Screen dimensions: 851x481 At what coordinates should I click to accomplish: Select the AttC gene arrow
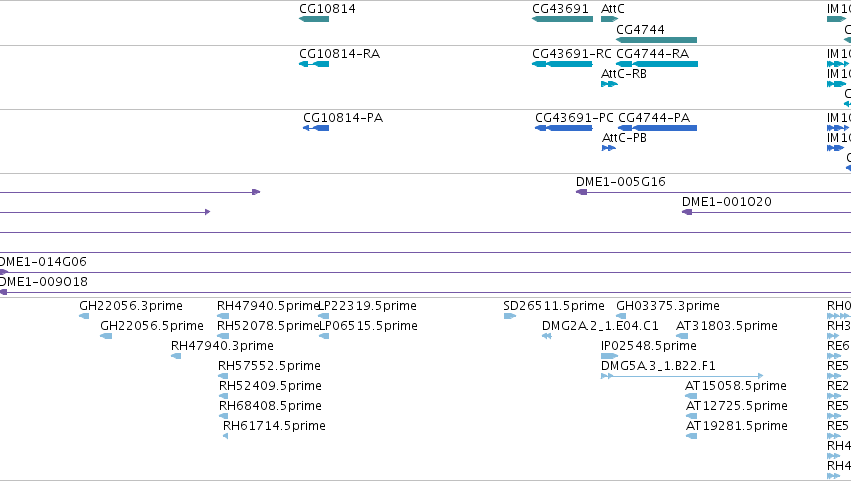[x=609, y=19]
